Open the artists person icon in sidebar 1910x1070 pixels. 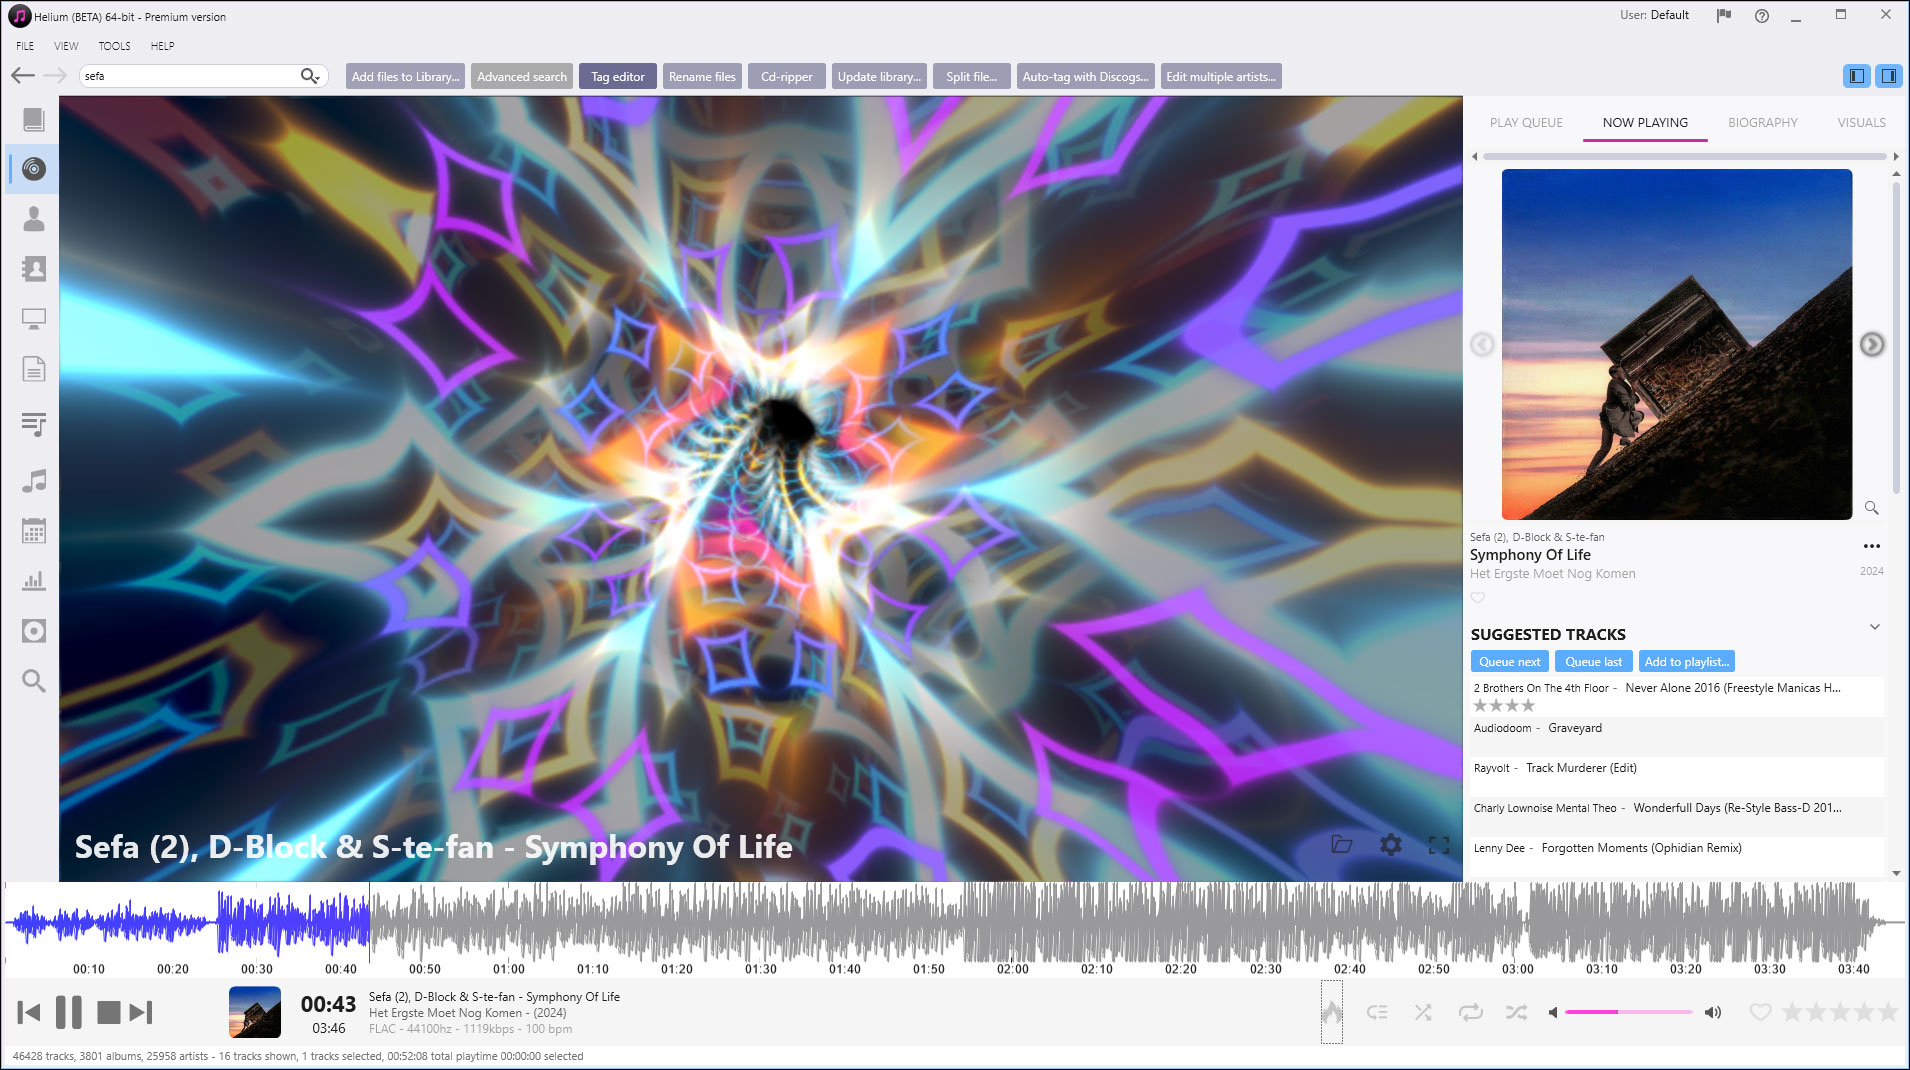(34, 218)
